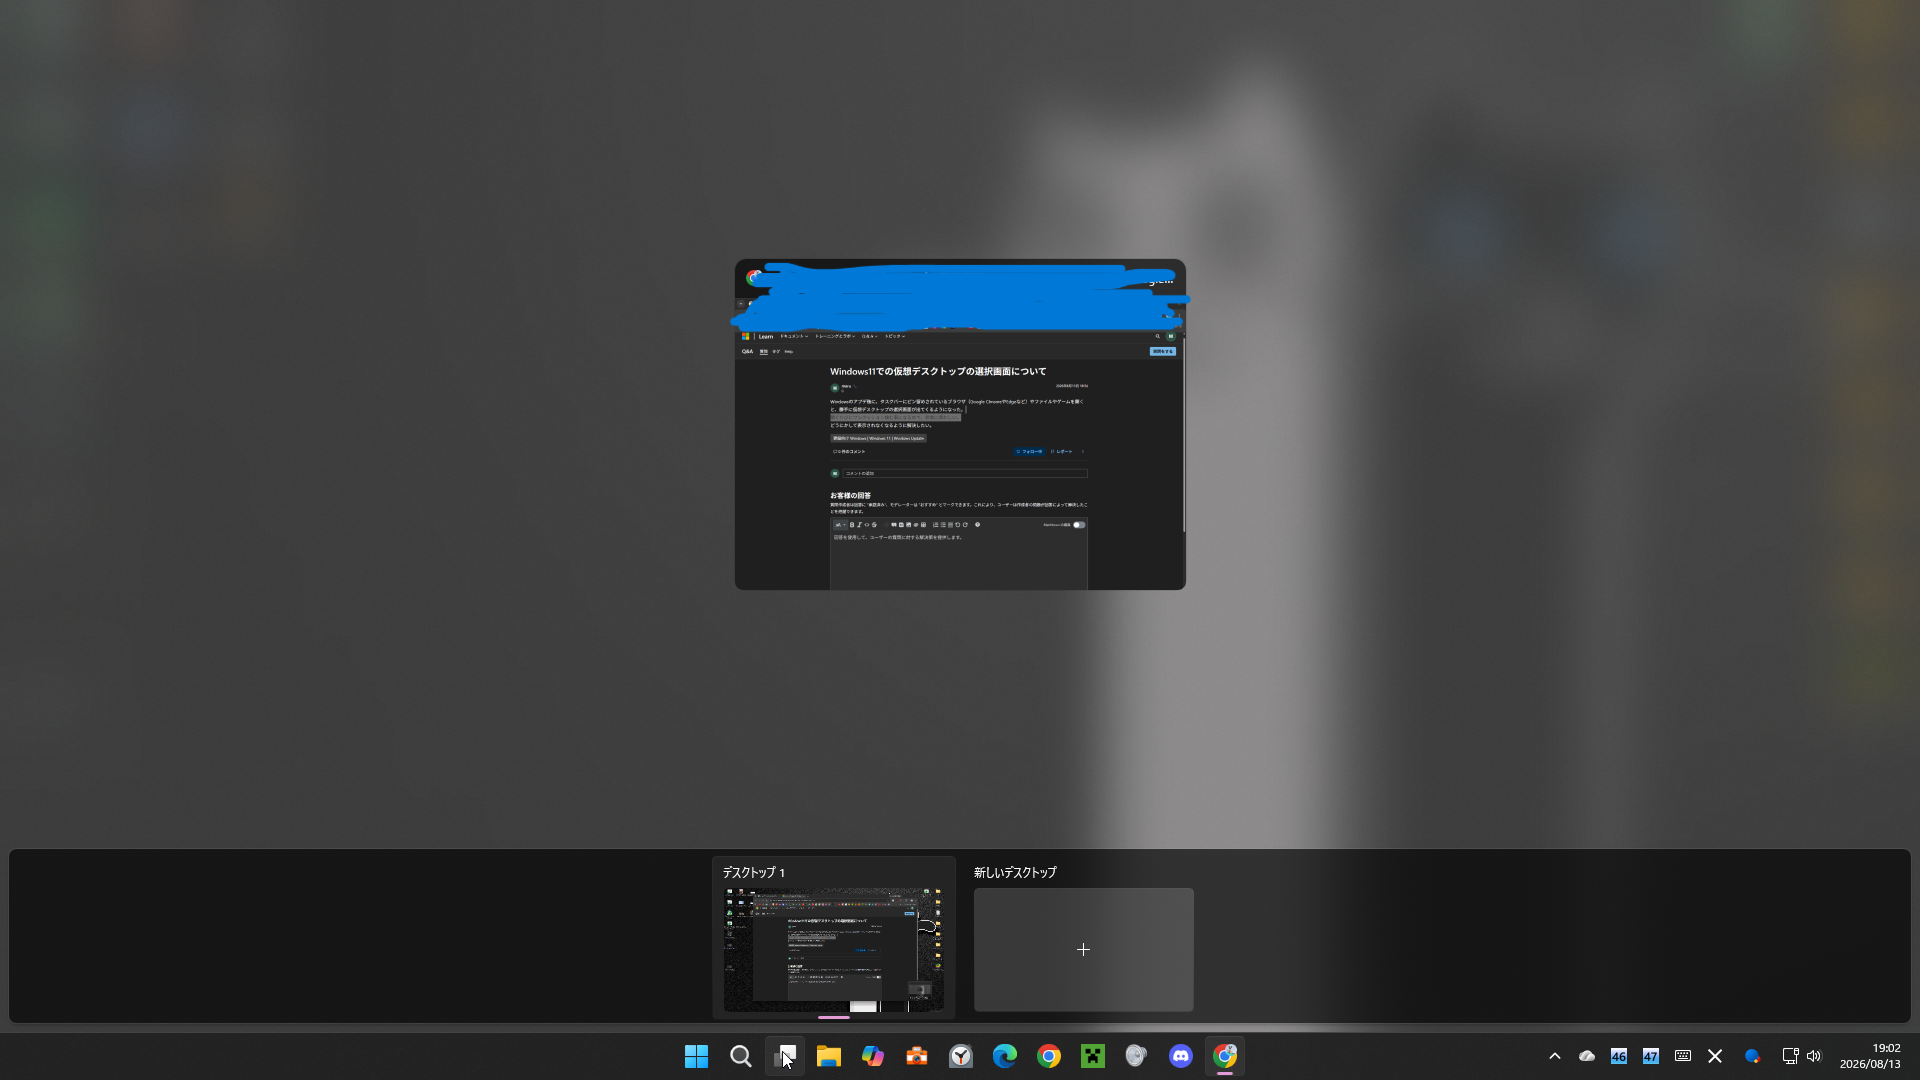Open OneDrive cloud tray icon
1920x1080 pixels.
point(1586,1056)
